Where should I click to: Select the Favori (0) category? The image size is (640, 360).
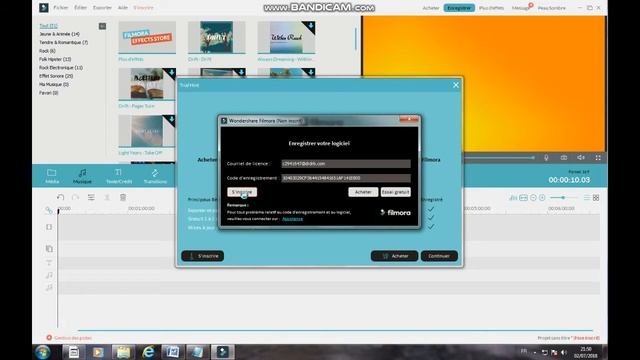click(49, 93)
